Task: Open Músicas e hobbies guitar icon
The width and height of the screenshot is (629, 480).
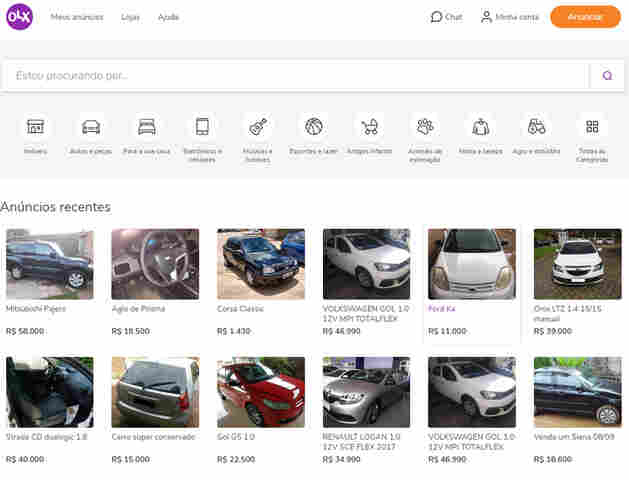Action: click(258, 127)
